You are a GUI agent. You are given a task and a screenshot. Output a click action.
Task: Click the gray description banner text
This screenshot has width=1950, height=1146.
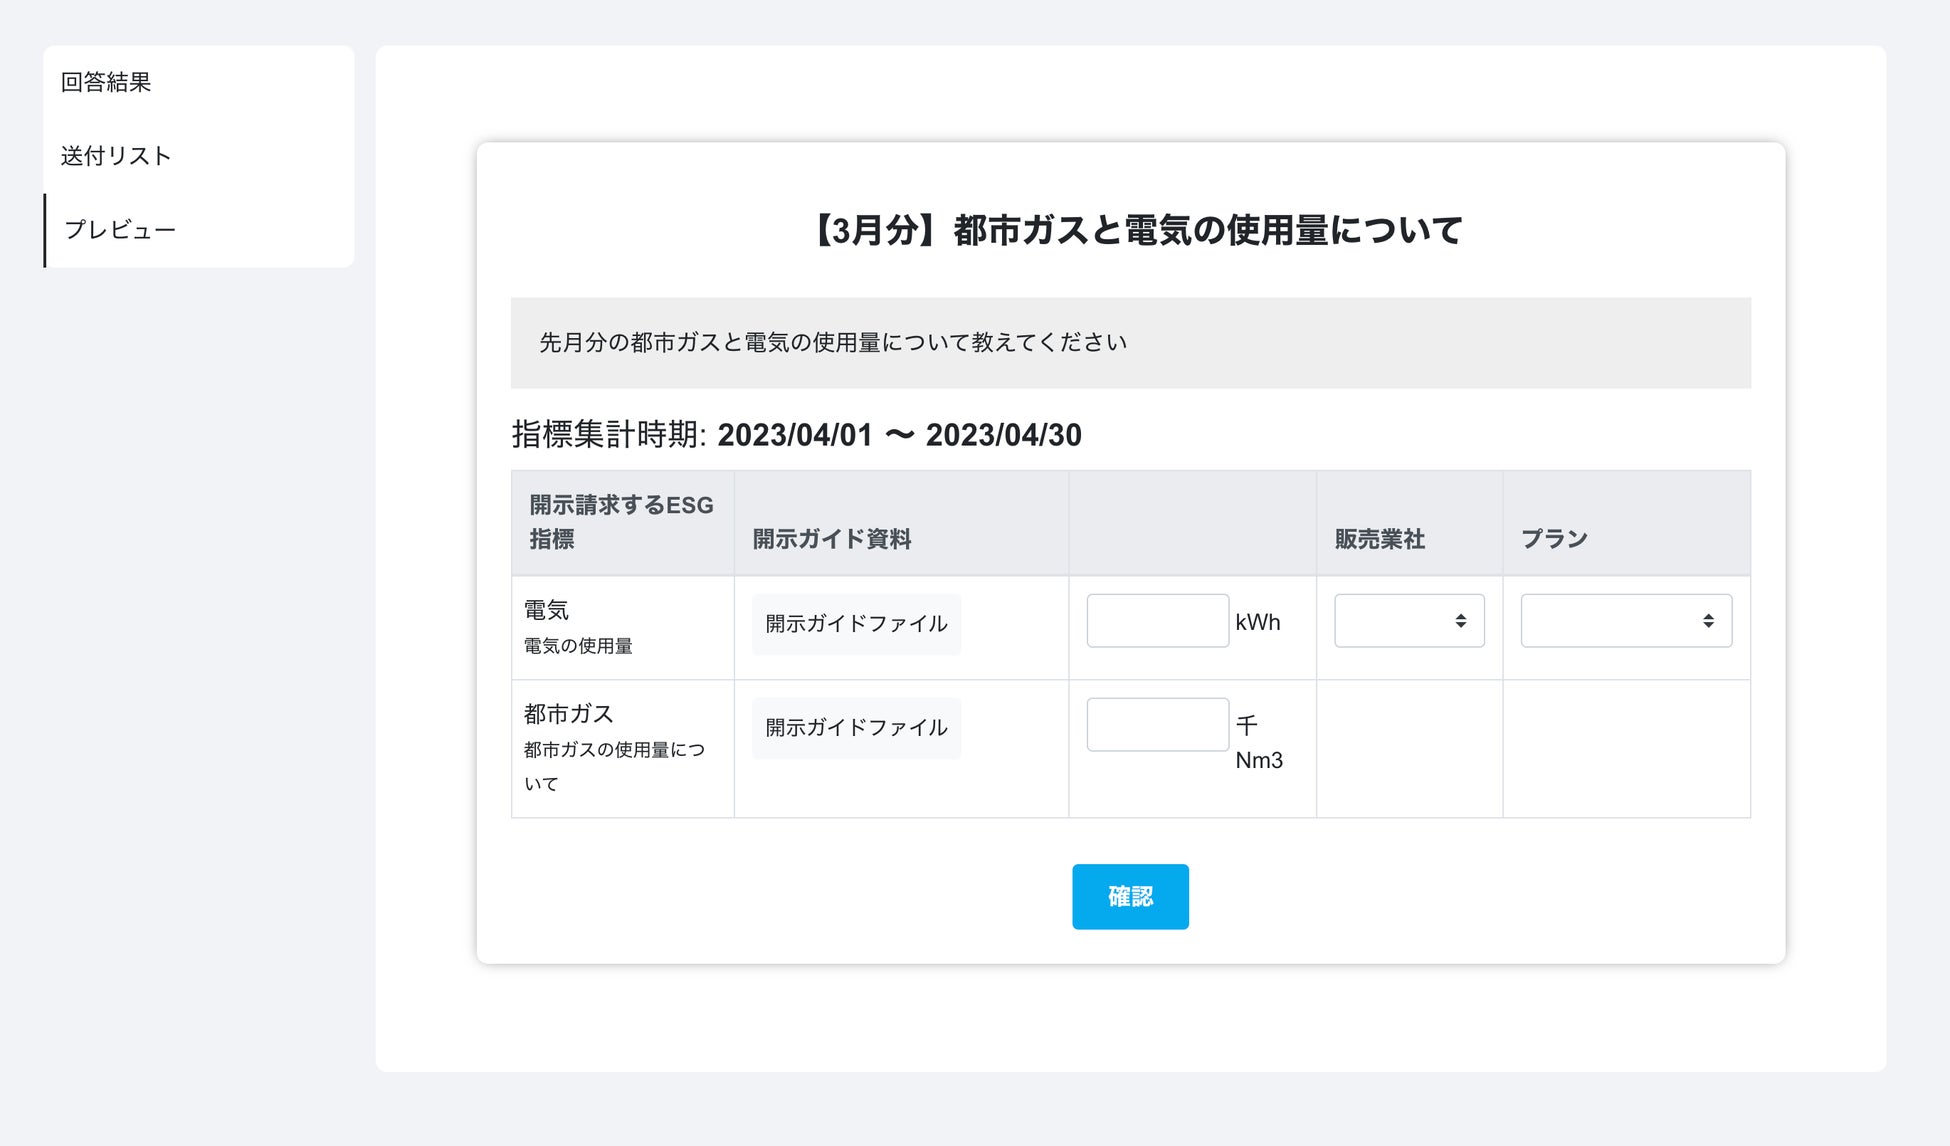pyautogui.click(x=833, y=343)
